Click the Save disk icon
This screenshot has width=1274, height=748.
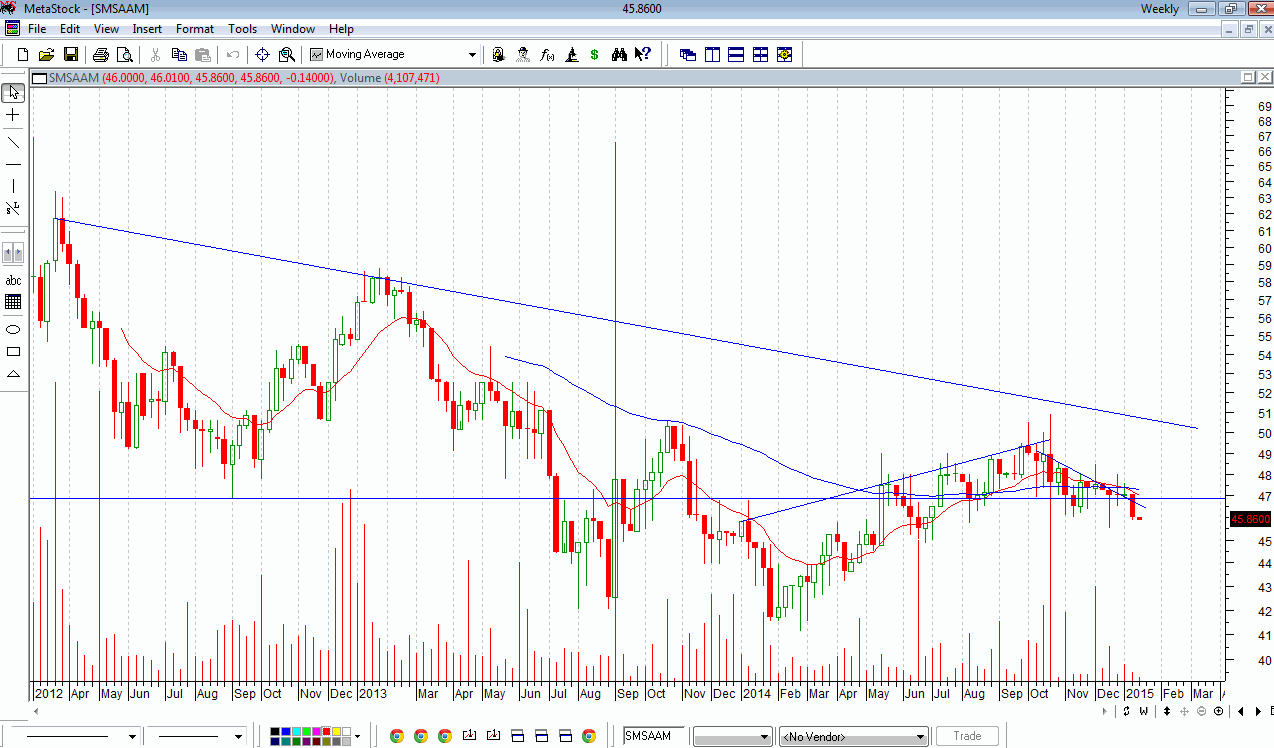pyautogui.click(x=71, y=55)
